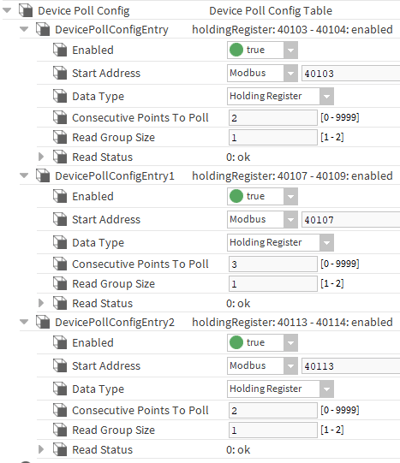Expand Read Status under DevicePollConfigEntry

[41, 157]
